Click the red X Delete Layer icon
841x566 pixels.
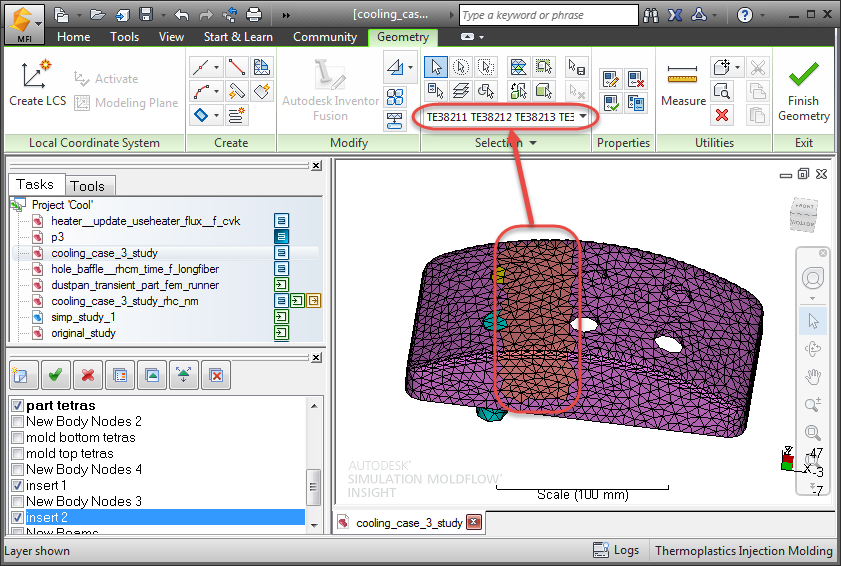pyautogui.click(x=87, y=375)
